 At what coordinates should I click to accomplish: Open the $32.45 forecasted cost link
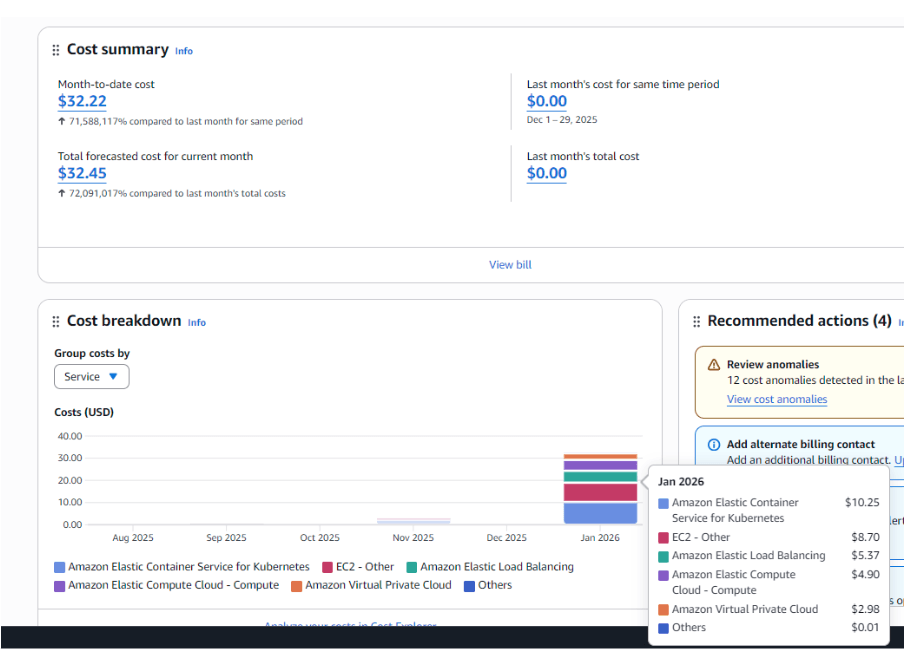tap(82, 173)
